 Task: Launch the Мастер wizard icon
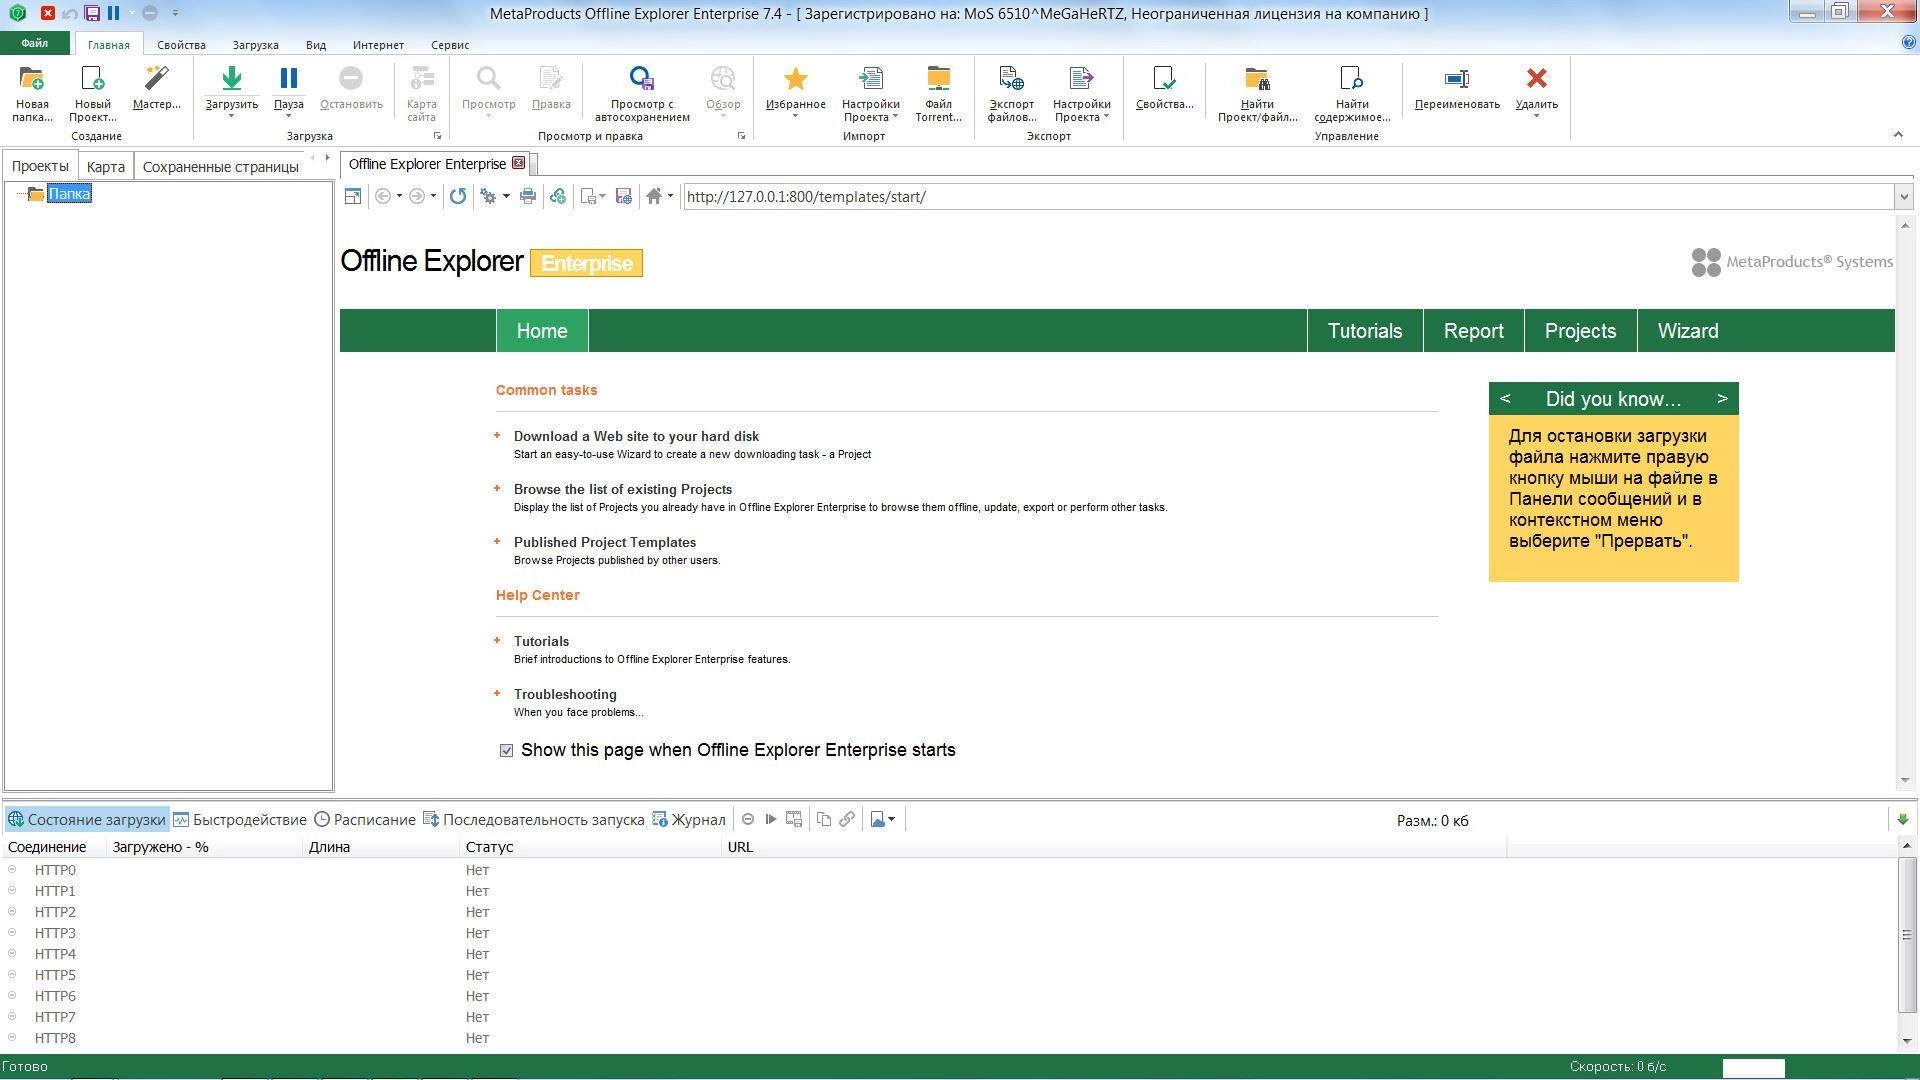[156, 88]
